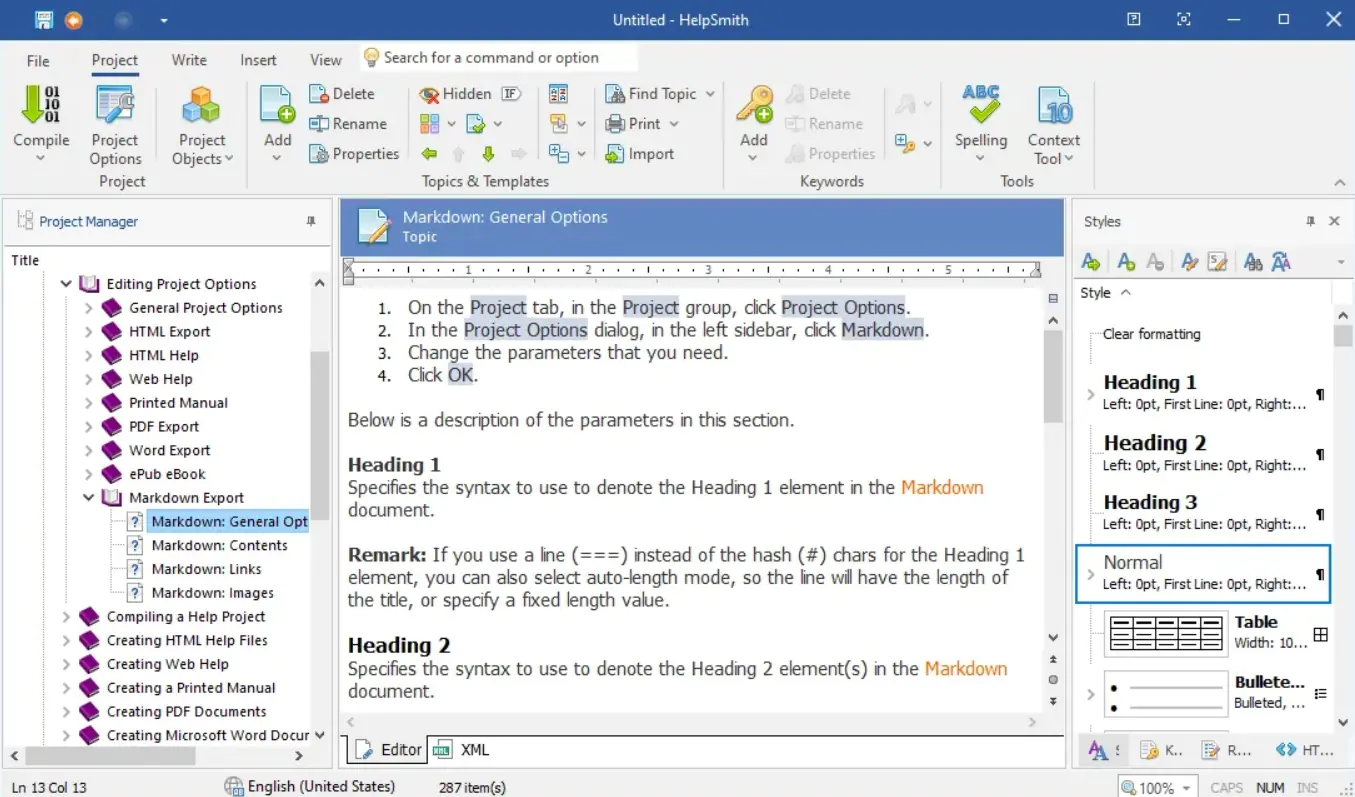Click the green left arrow move button
This screenshot has width=1355, height=797.
[x=429, y=154]
